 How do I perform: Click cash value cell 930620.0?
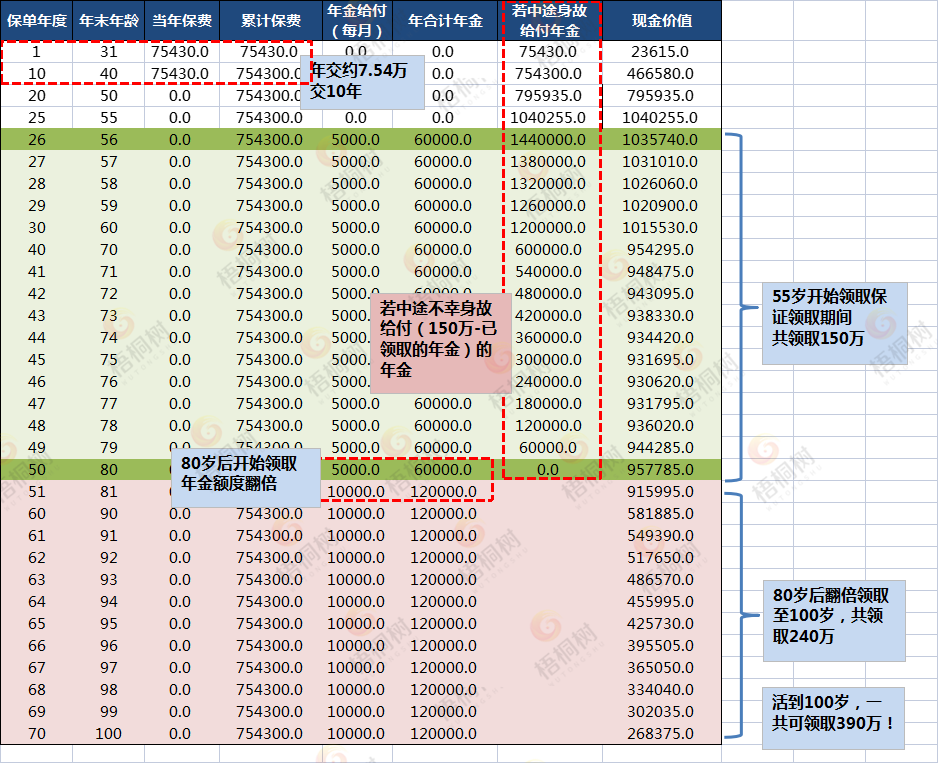(660, 382)
